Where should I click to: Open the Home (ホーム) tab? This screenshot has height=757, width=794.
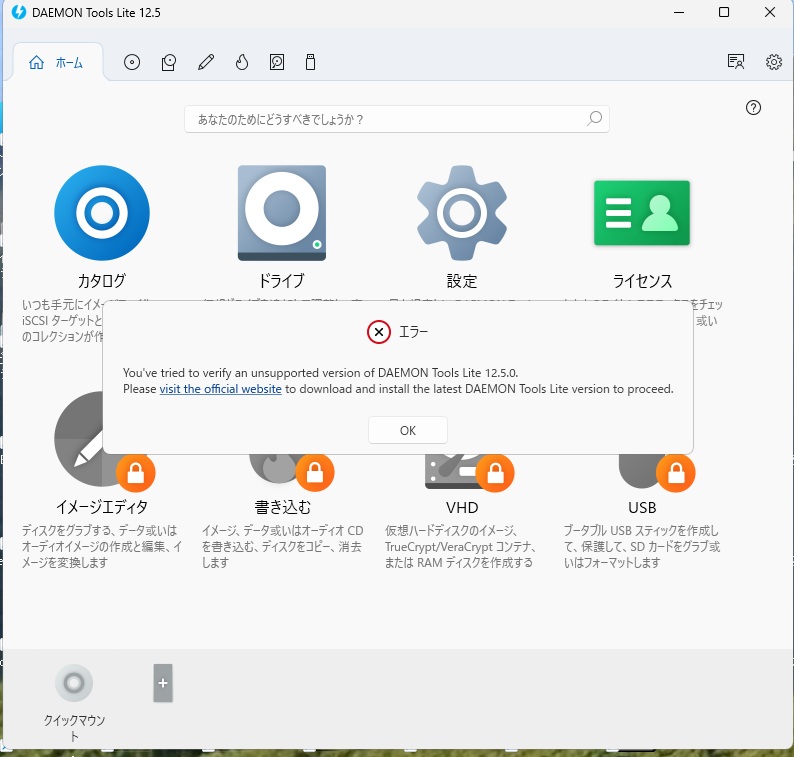(57, 63)
